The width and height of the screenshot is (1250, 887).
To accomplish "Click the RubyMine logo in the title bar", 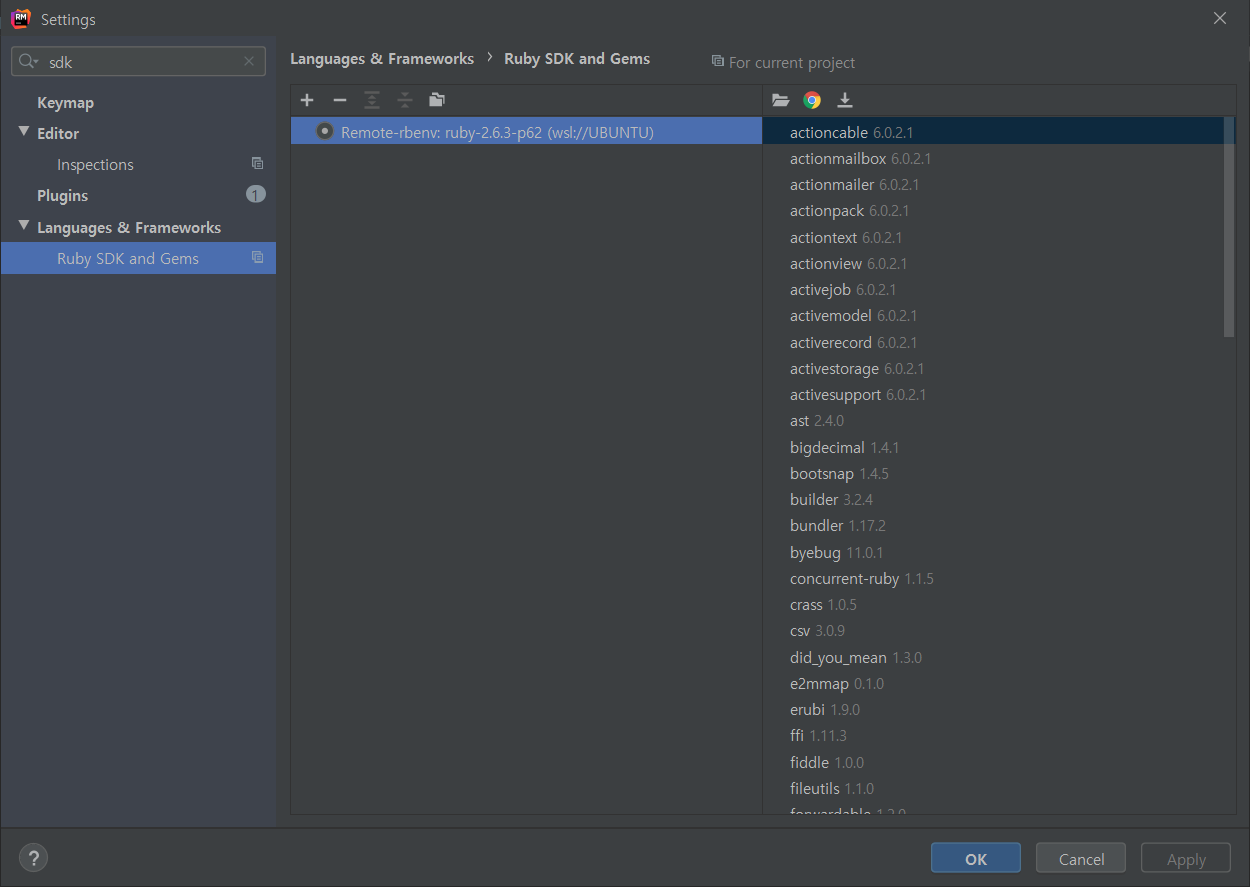I will [x=20, y=18].
